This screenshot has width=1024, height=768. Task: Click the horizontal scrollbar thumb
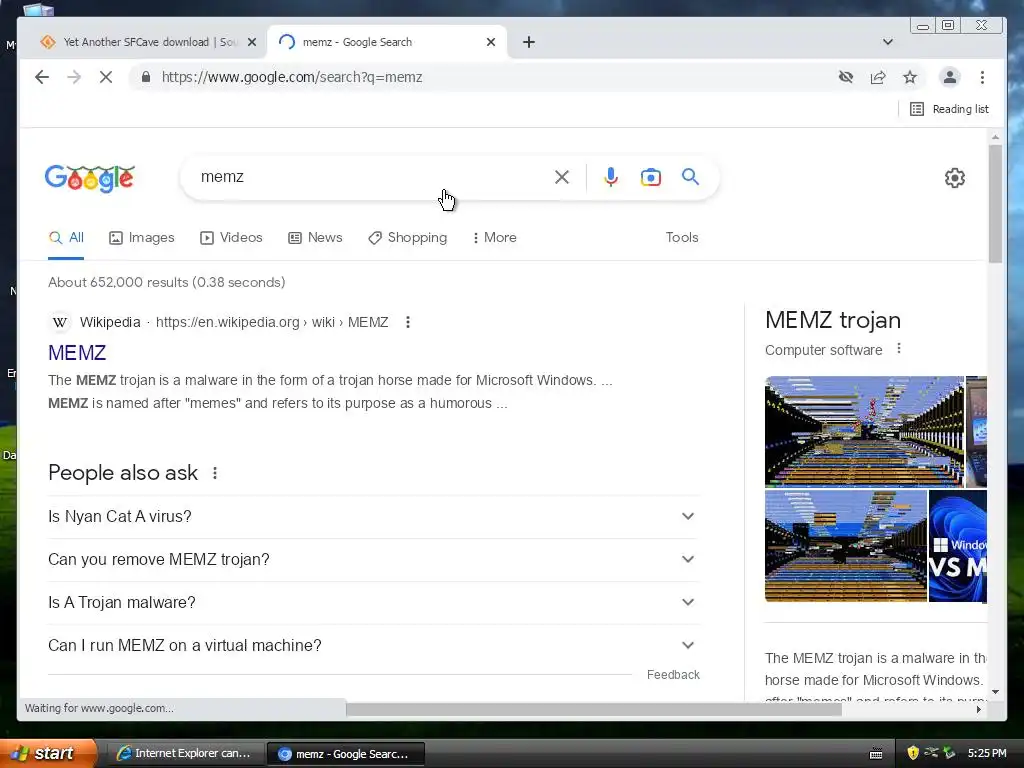coord(594,709)
